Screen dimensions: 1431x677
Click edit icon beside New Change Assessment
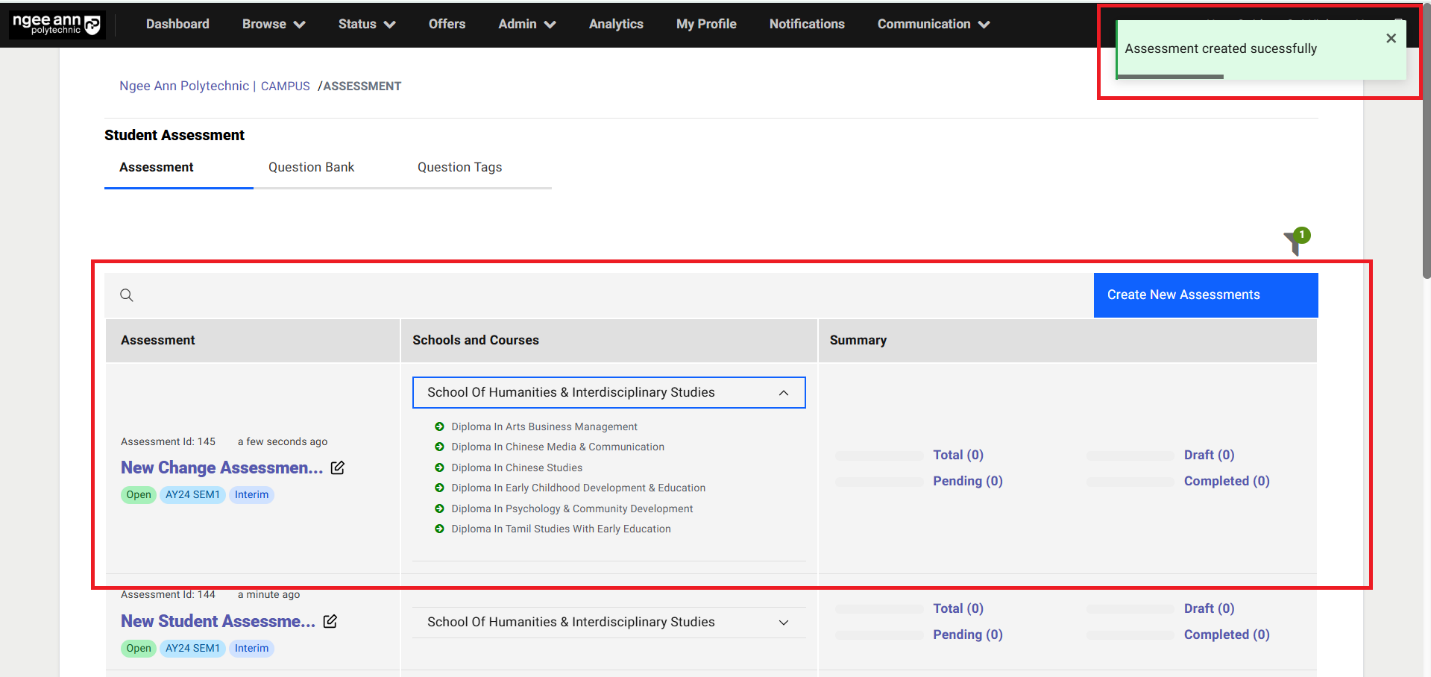(x=338, y=468)
